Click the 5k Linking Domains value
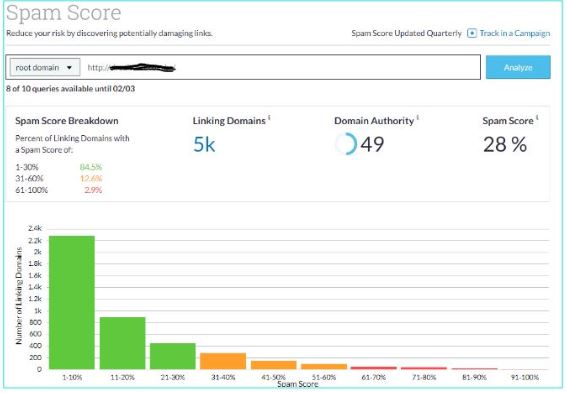 tap(204, 145)
